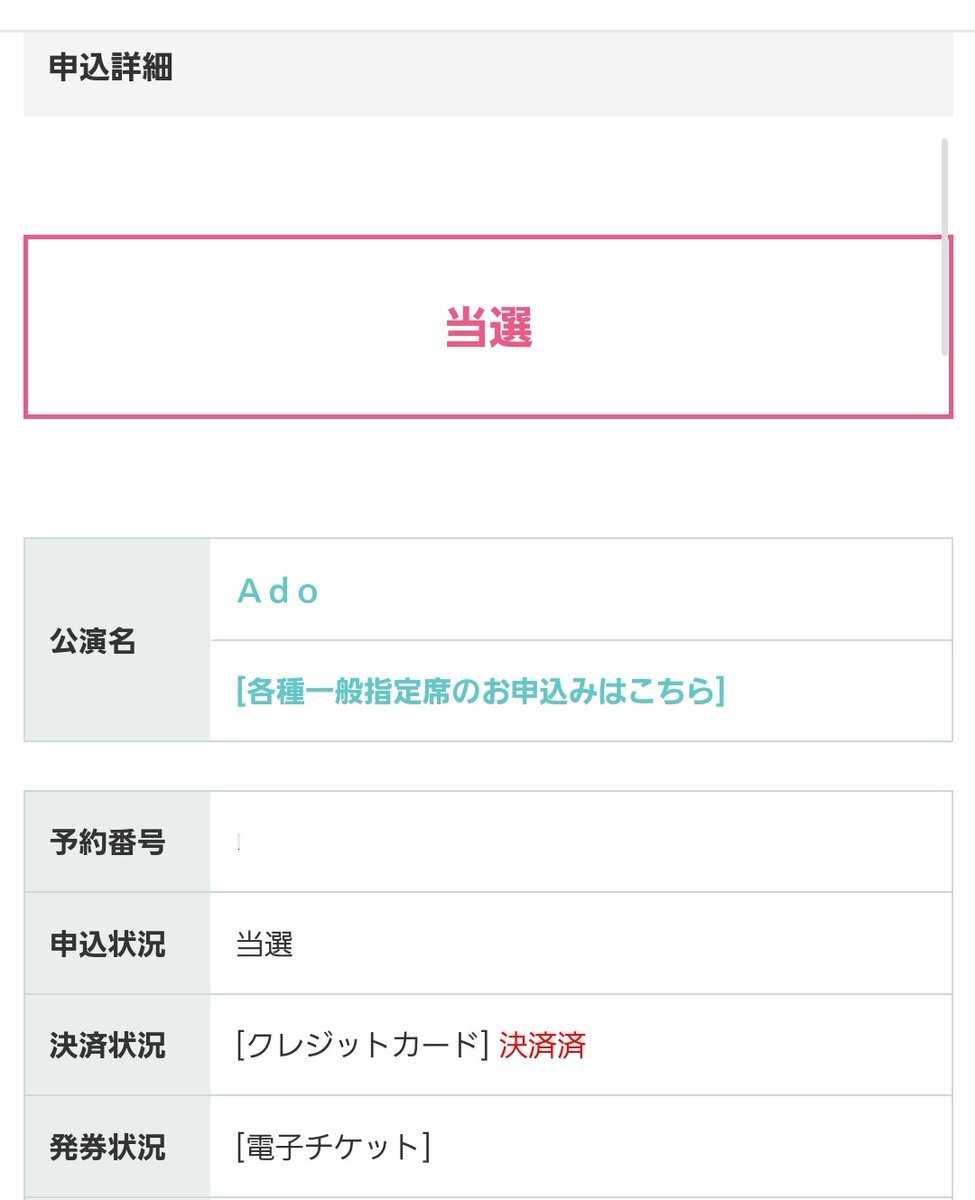
Task: Click the white bar above 申込詳細 header
Action: coord(488,14)
